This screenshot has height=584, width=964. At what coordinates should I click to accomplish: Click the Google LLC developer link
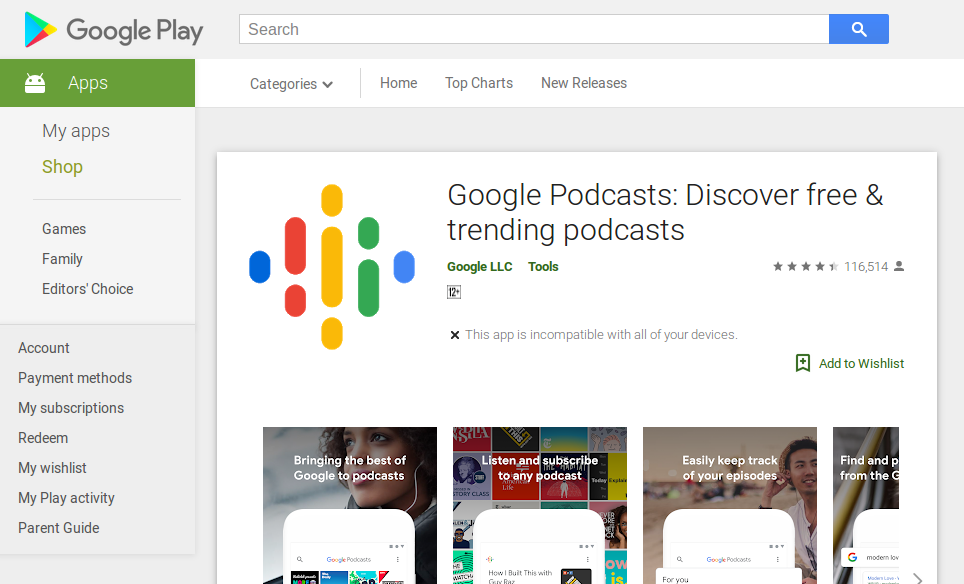coord(480,267)
